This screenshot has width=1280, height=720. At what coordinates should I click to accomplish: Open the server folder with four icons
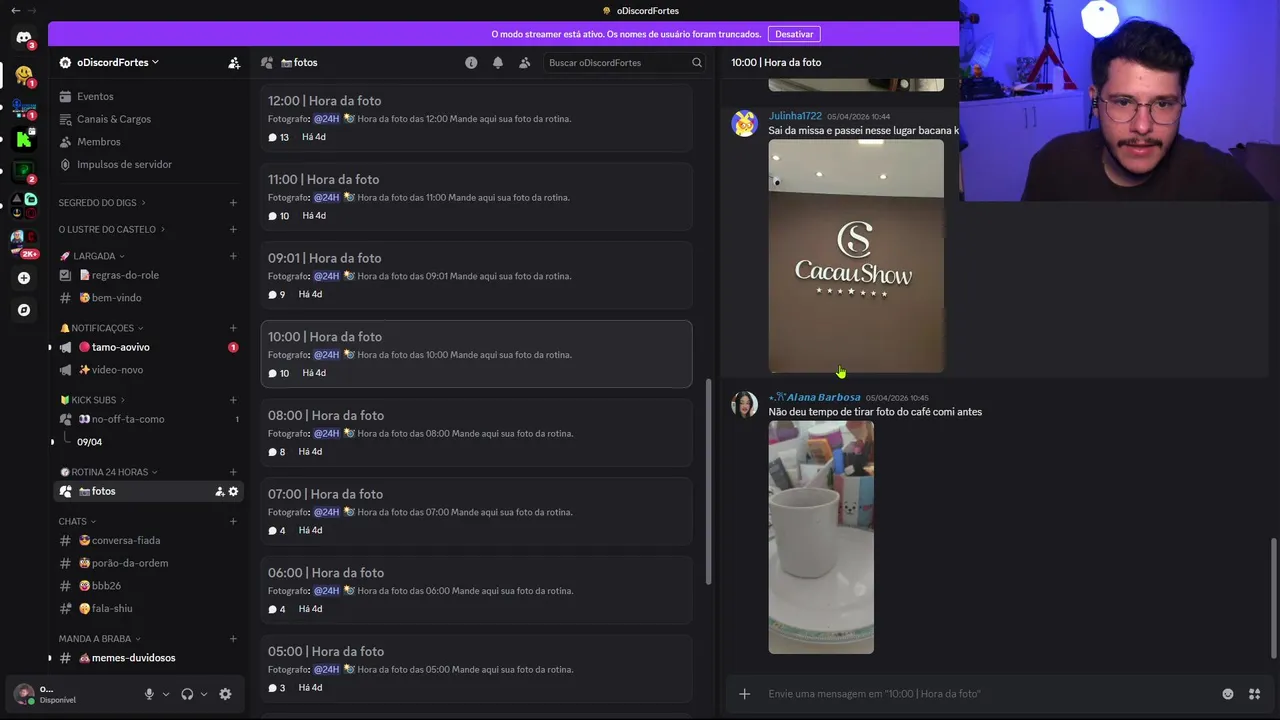(24, 205)
